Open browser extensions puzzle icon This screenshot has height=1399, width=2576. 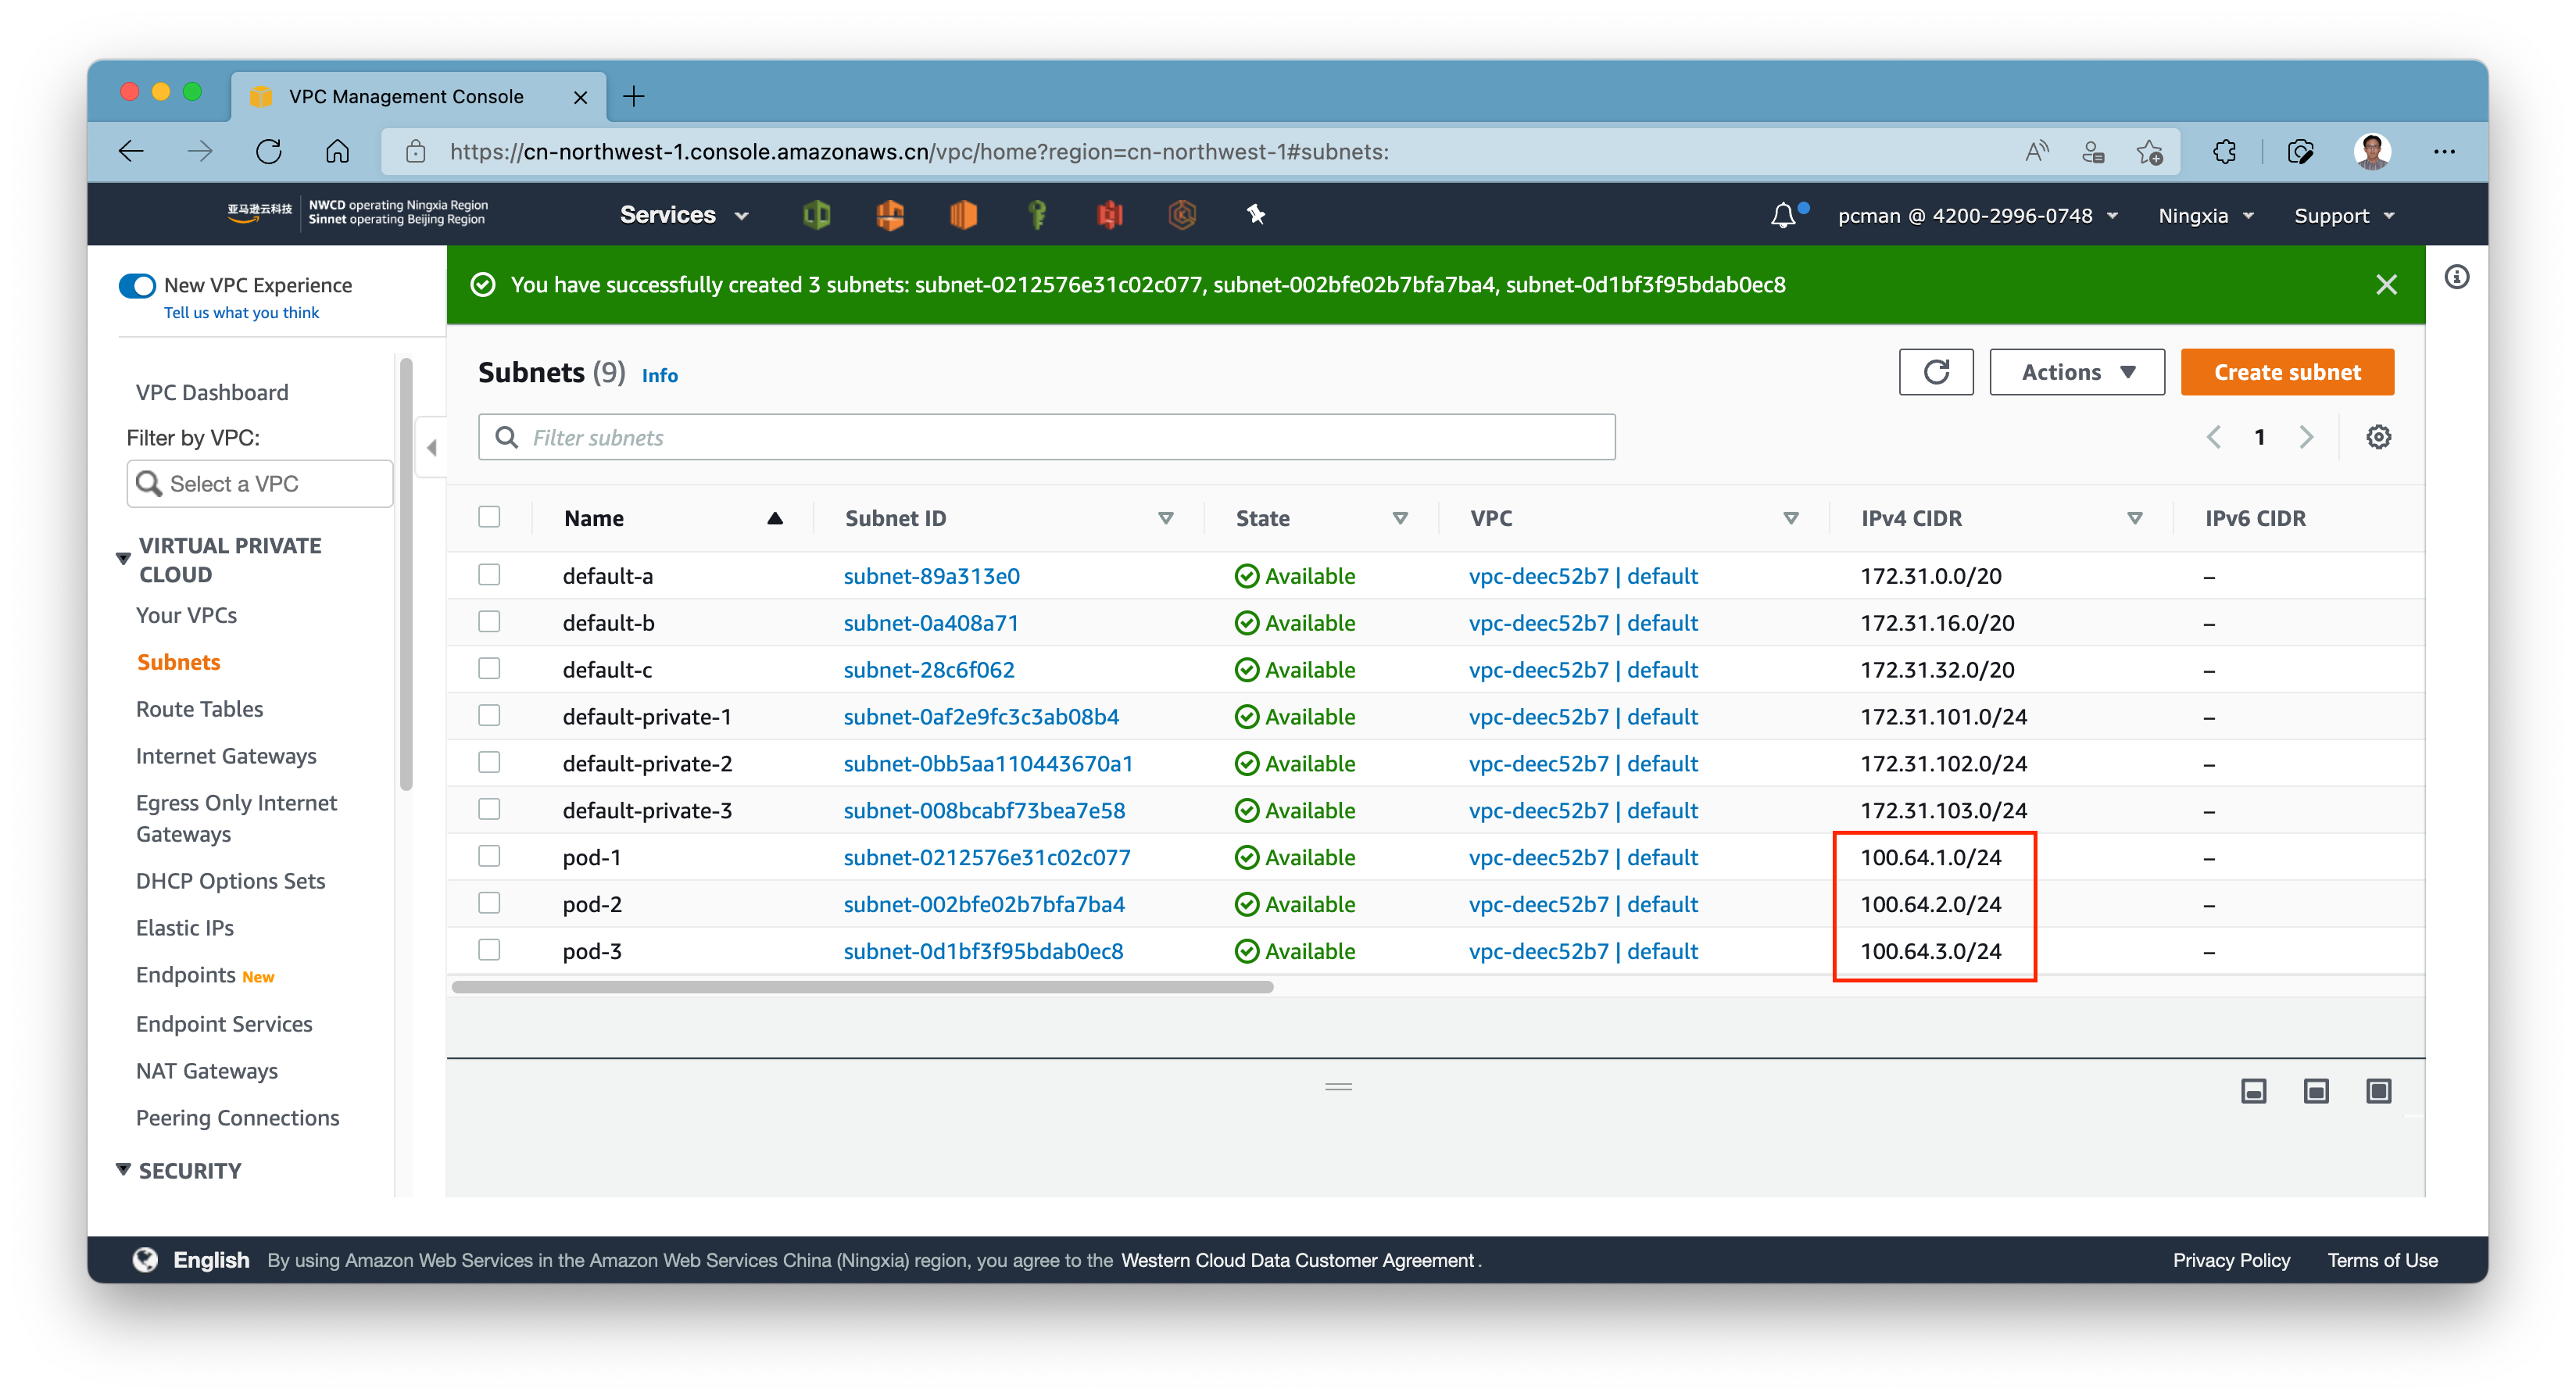coord(2224,152)
